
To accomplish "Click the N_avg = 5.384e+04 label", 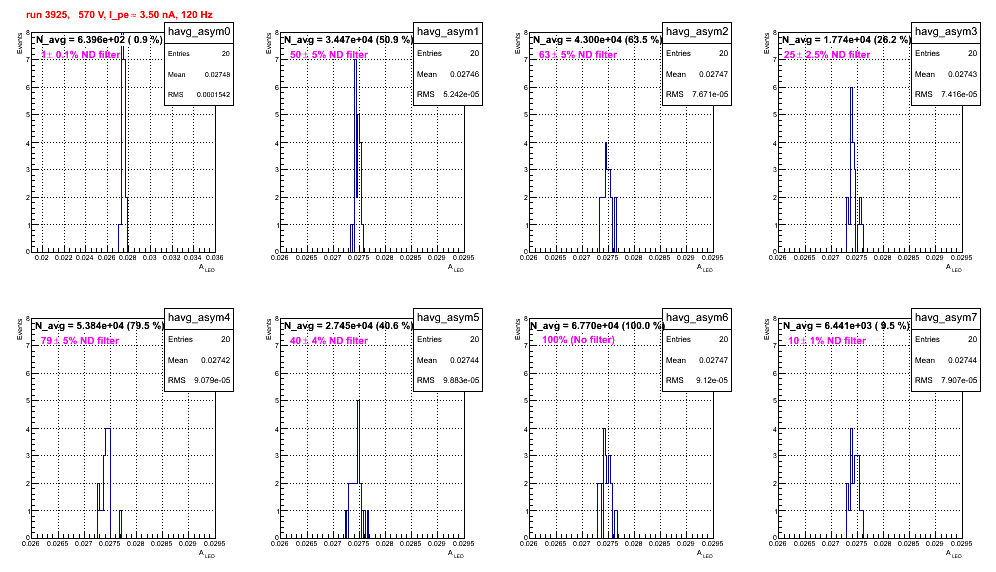I will pos(98,326).
